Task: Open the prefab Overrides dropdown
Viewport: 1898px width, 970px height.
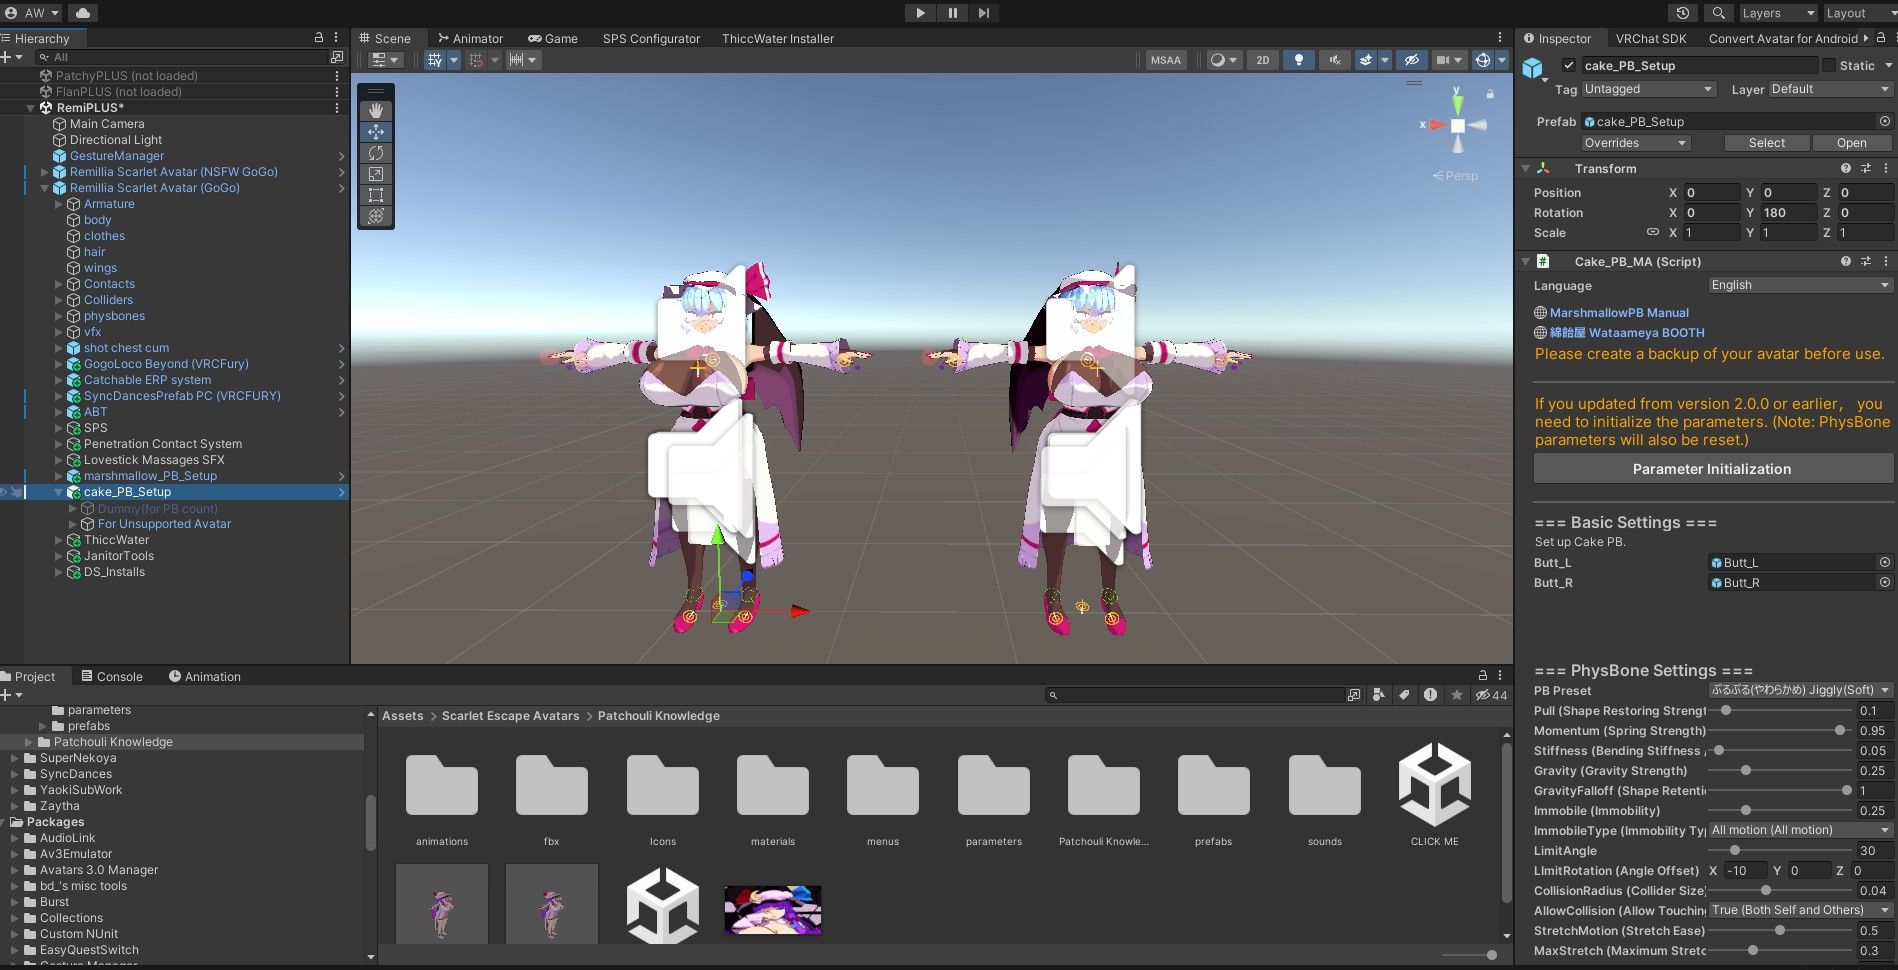Action: (x=1636, y=143)
